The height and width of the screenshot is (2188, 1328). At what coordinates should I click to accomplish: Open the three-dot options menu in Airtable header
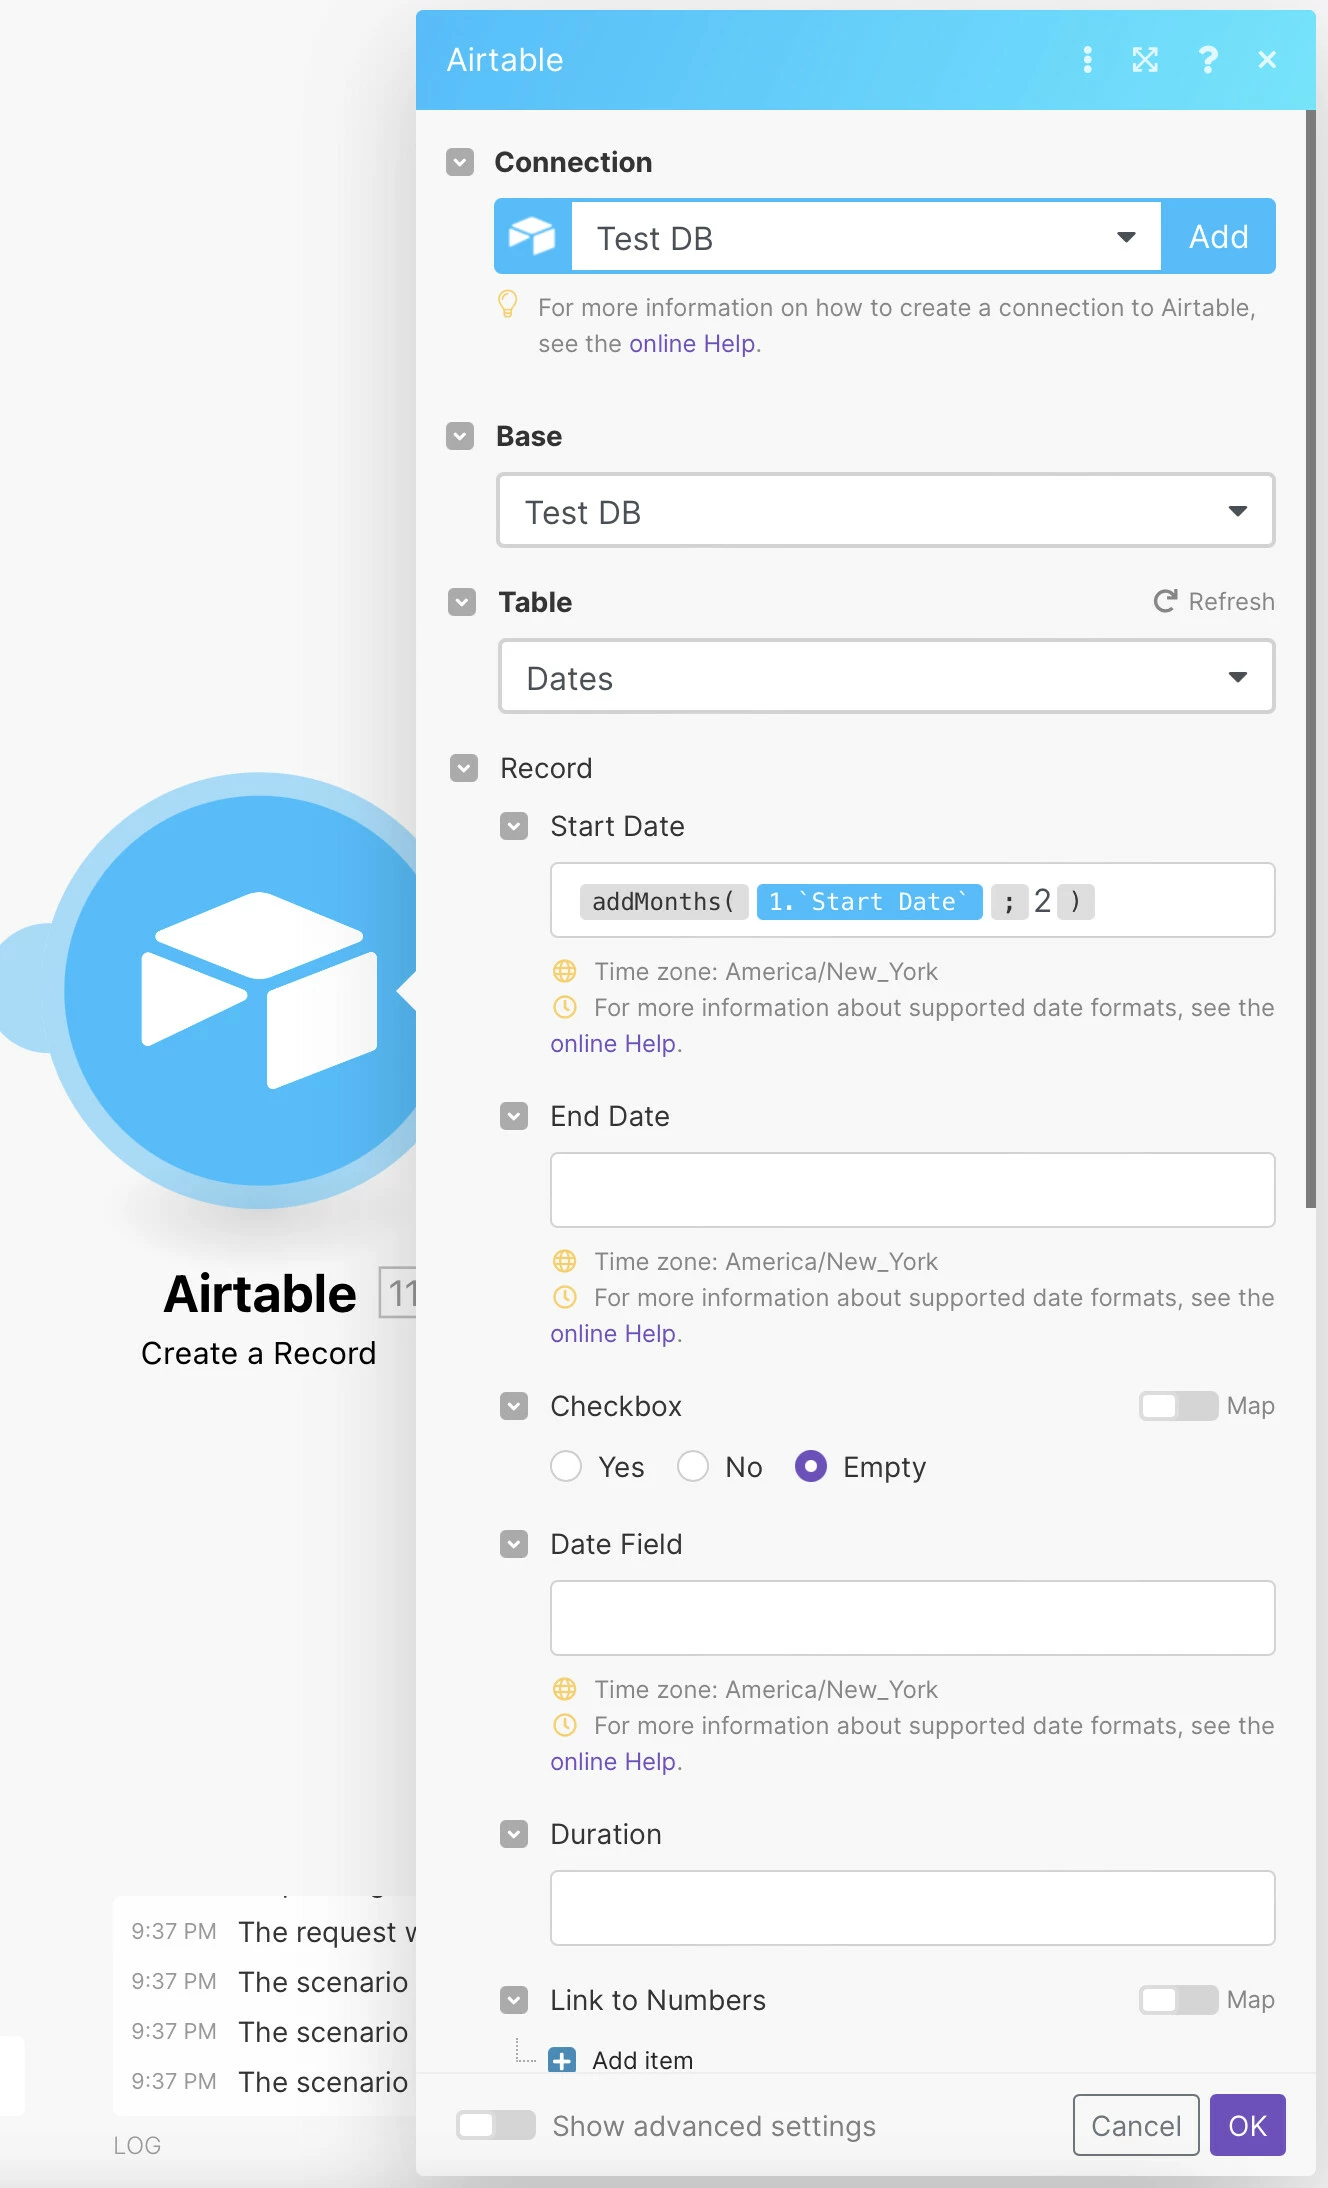(1087, 60)
